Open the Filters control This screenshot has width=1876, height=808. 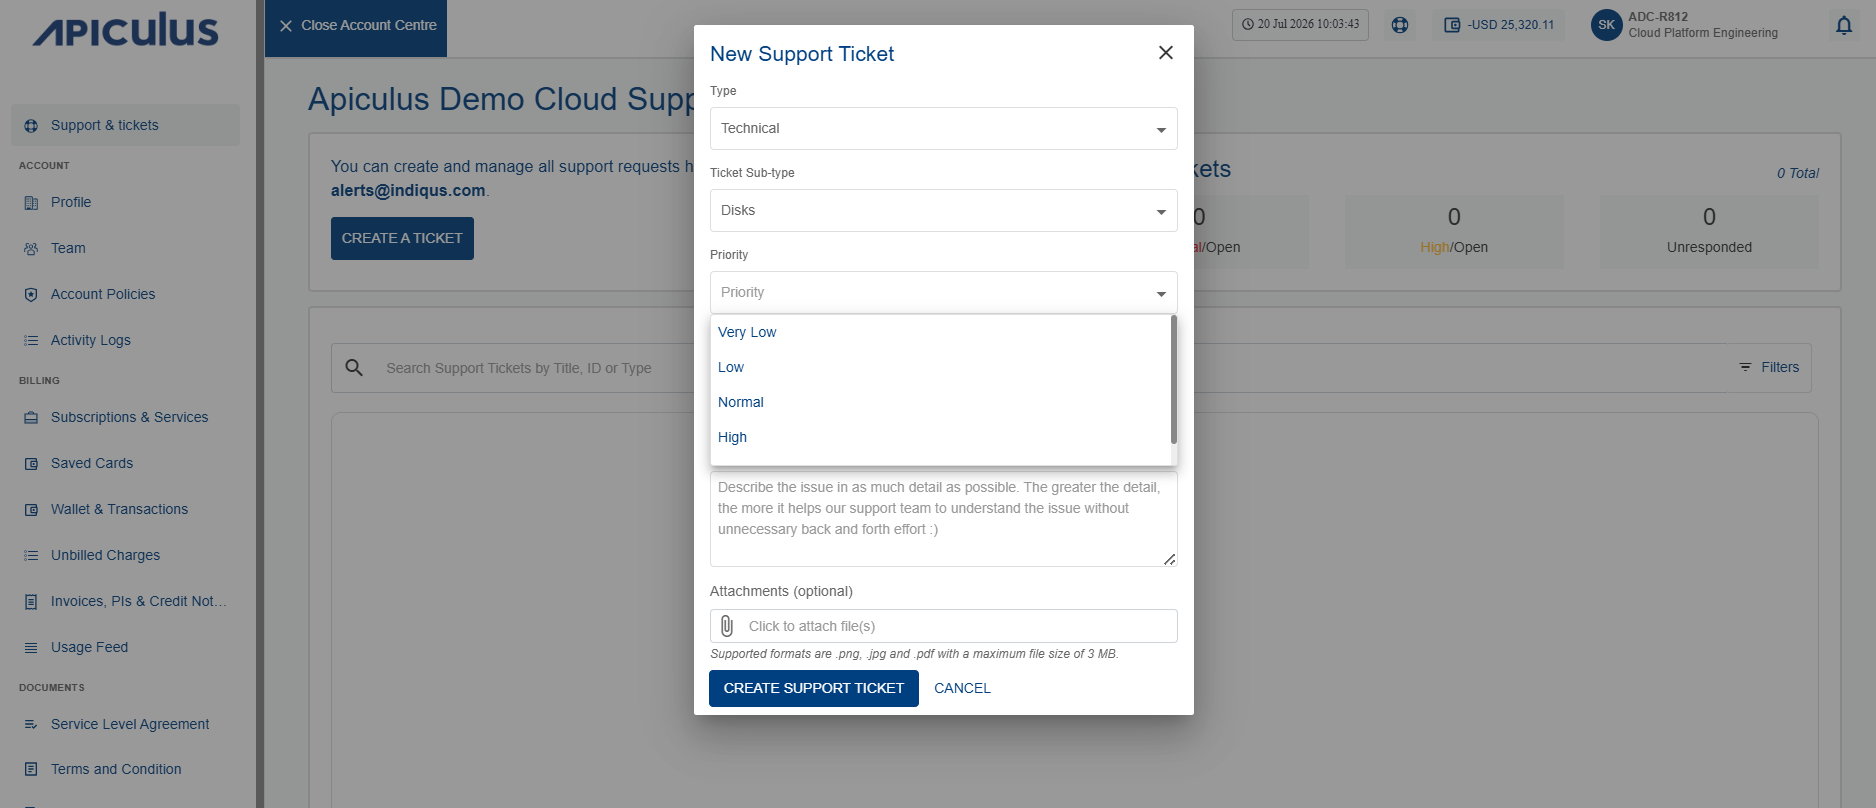1769,368
